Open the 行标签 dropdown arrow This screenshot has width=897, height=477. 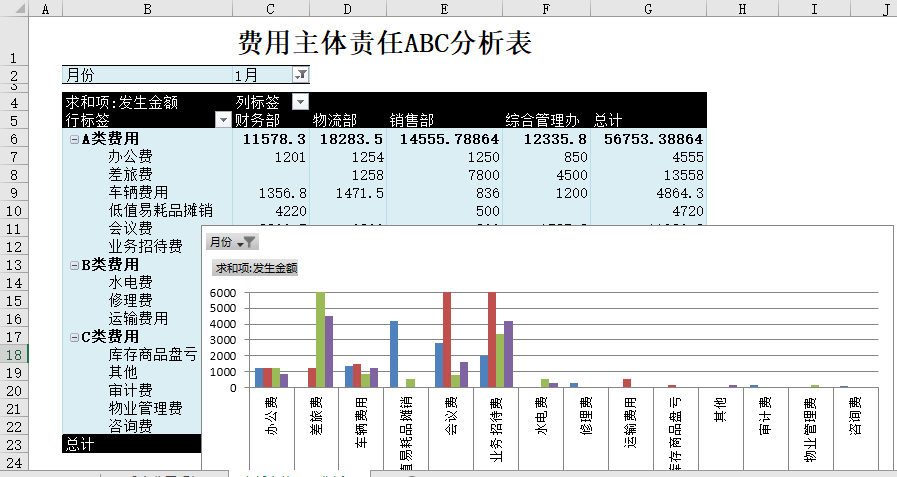(222, 120)
